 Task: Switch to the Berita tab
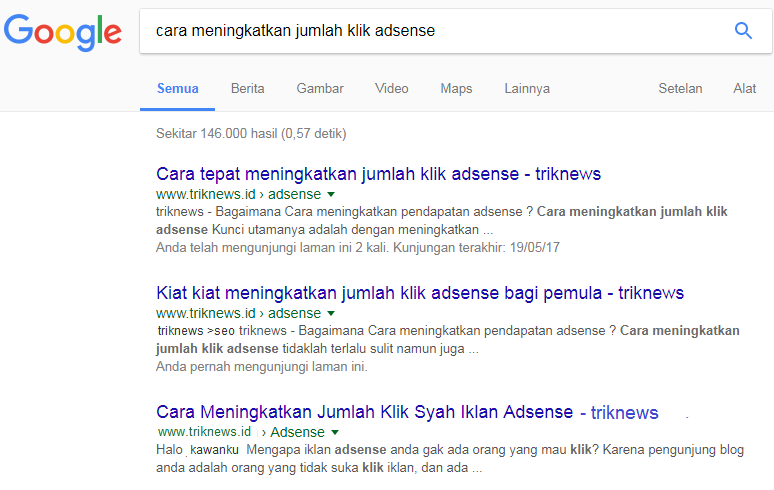[248, 89]
